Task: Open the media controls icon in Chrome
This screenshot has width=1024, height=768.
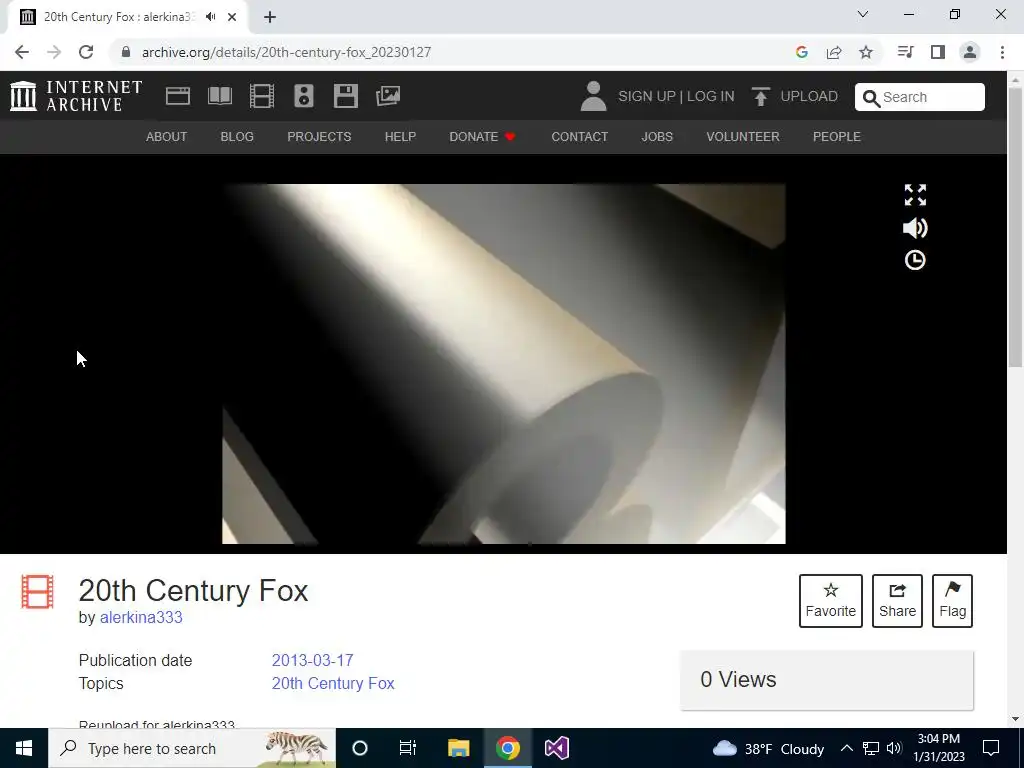Action: pyautogui.click(x=905, y=52)
